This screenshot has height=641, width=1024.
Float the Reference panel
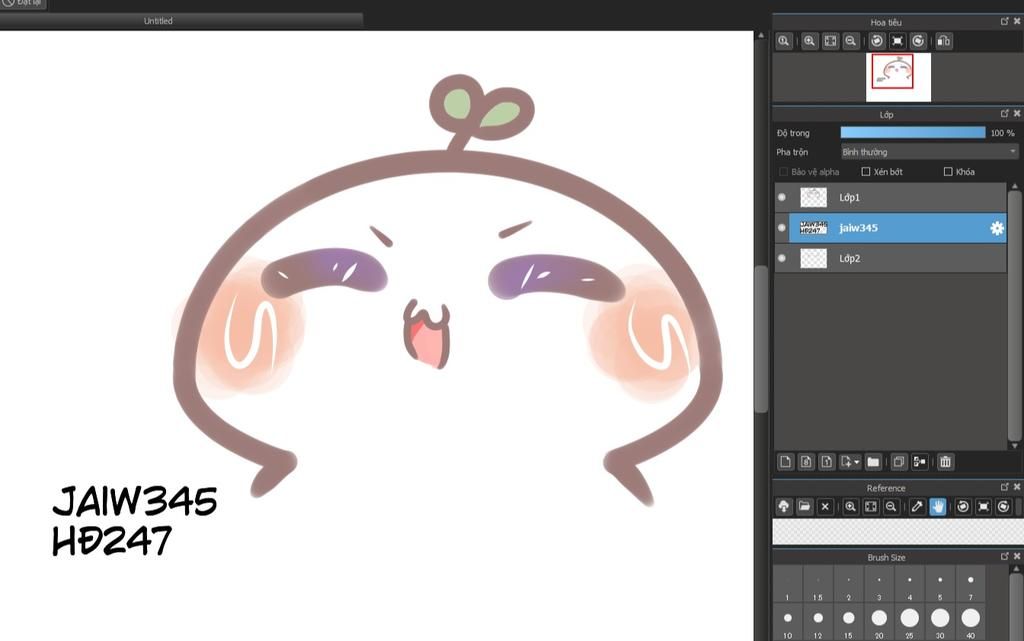tap(1004, 487)
